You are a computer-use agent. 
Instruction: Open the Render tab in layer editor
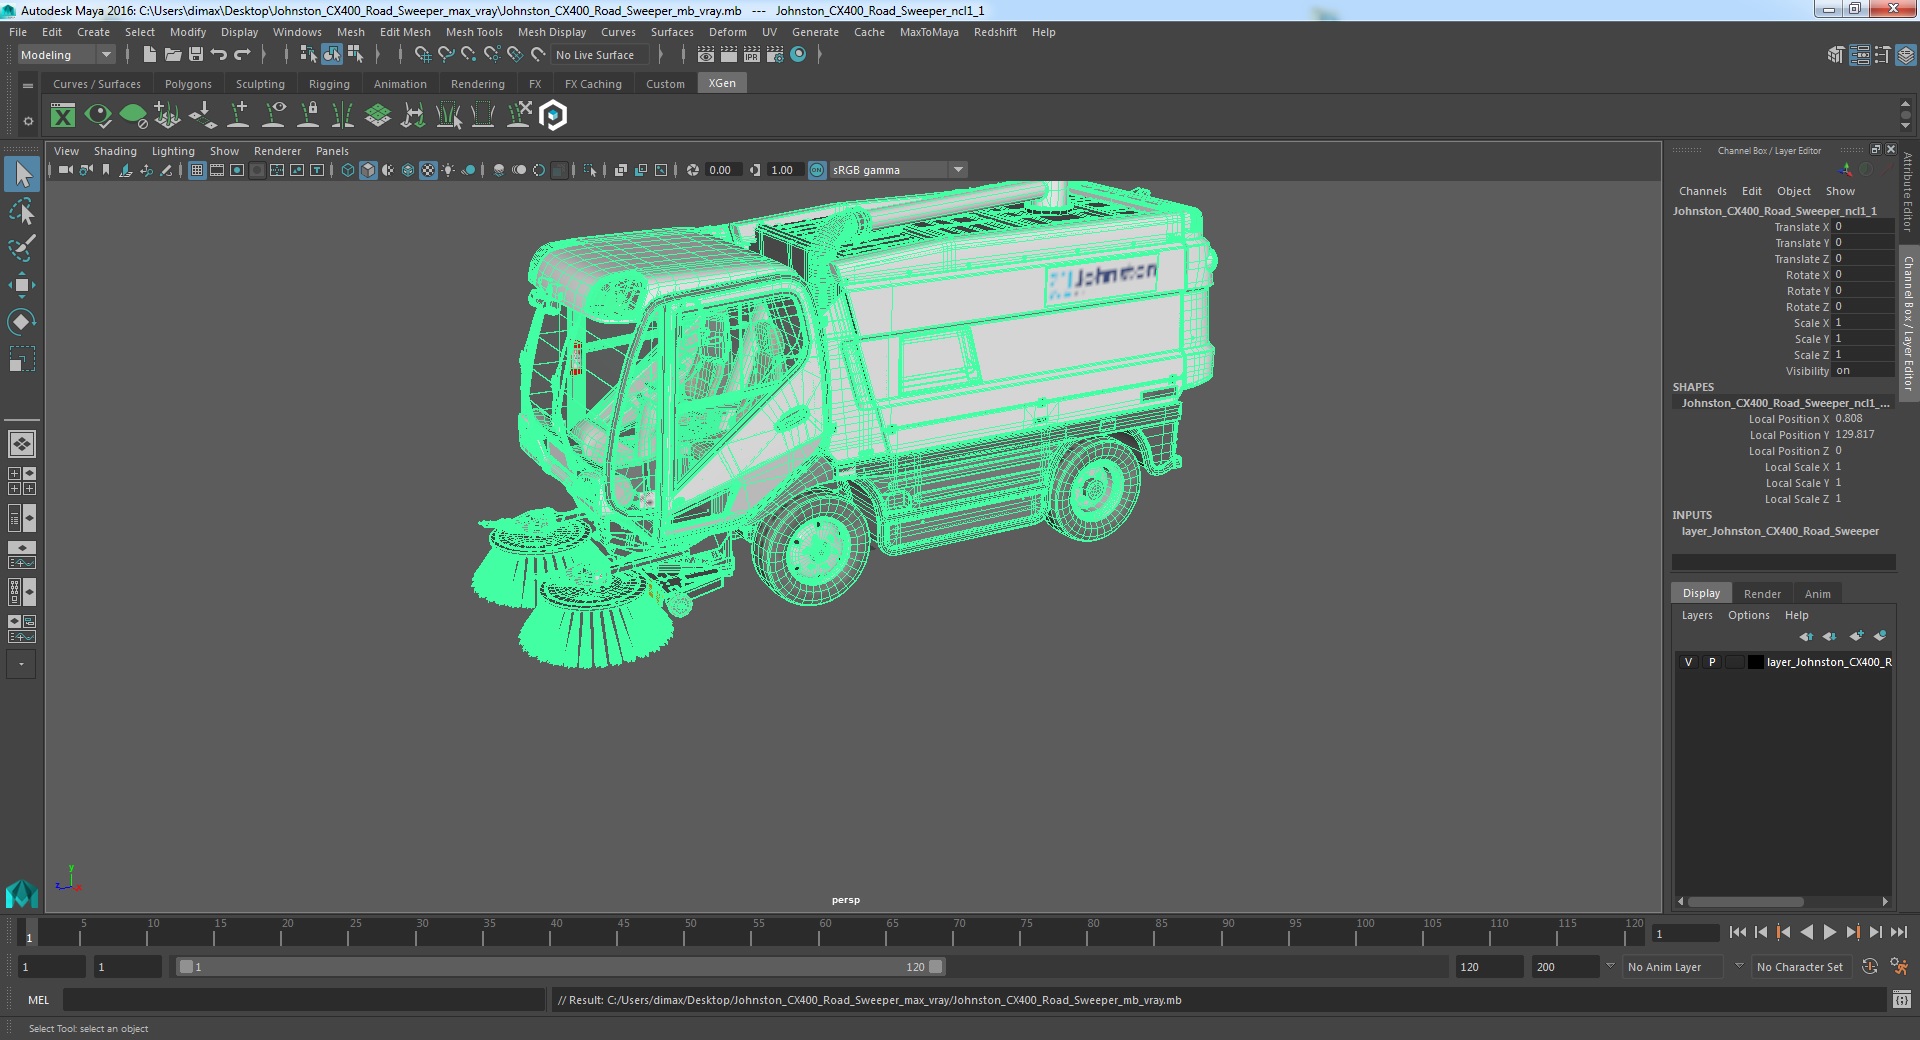coord(1762,594)
